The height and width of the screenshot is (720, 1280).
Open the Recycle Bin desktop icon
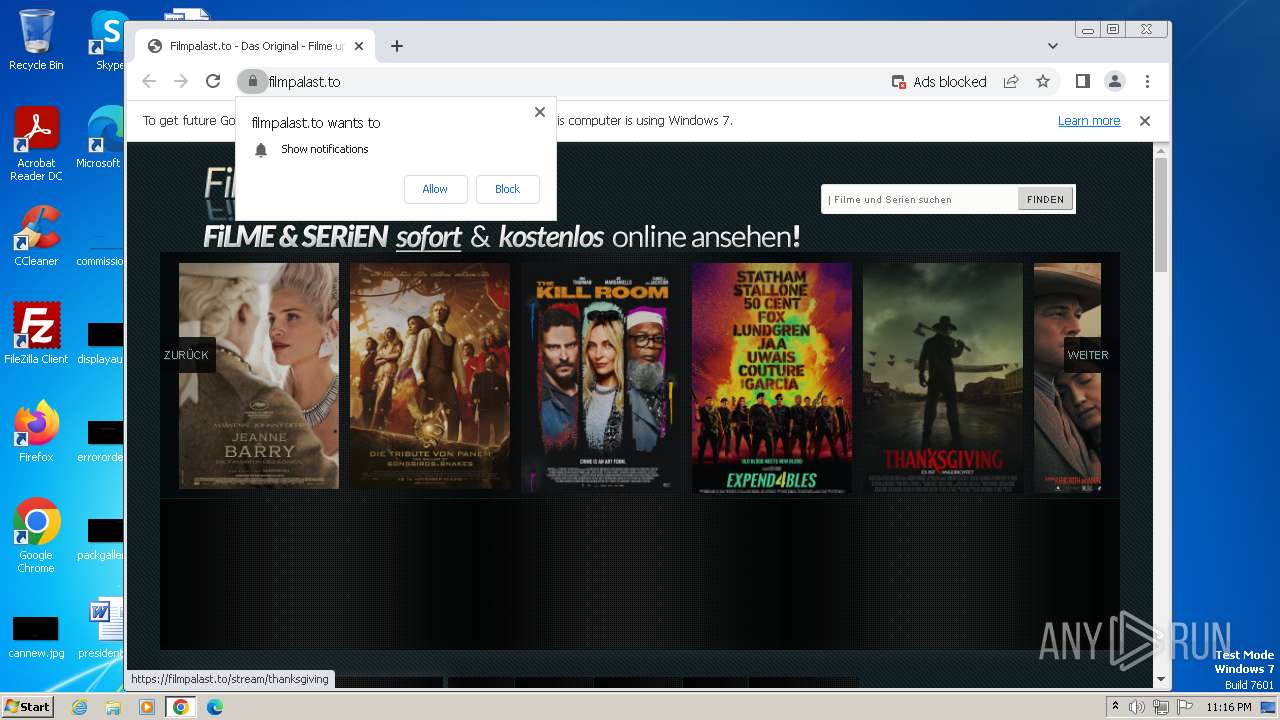(36, 40)
